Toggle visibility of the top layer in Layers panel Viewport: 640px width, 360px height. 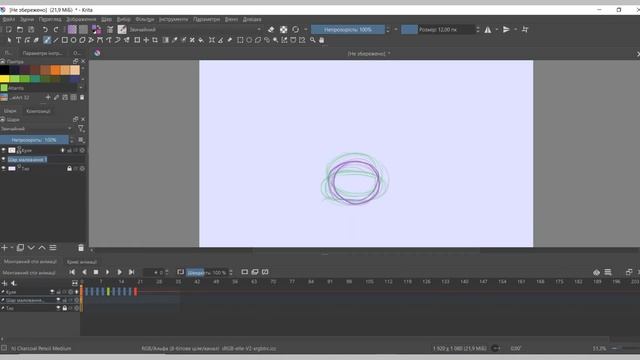[x=4, y=150]
